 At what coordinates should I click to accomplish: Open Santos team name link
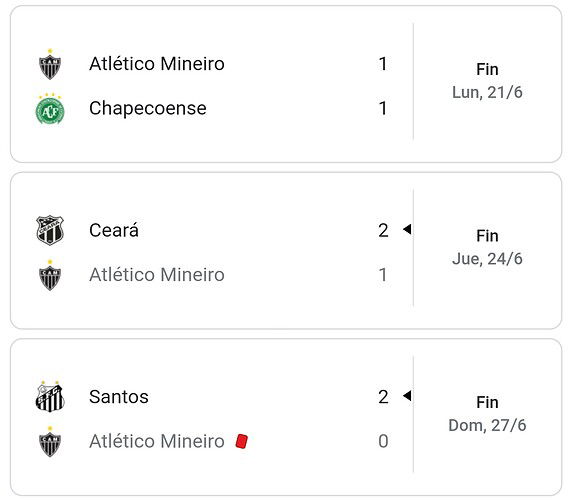click(119, 397)
